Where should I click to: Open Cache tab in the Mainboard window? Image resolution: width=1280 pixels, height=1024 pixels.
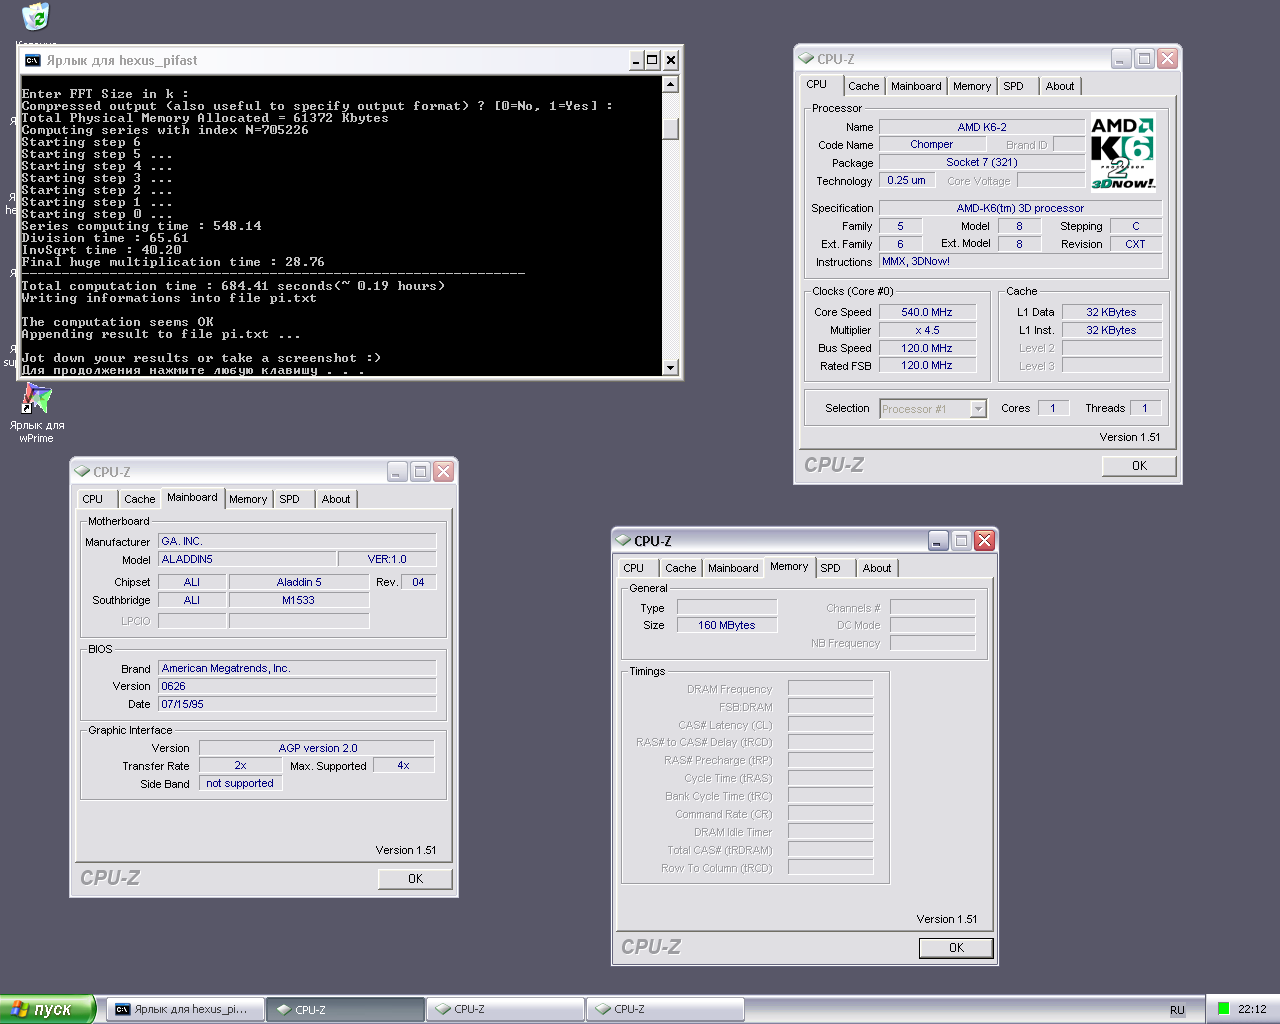(140, 499)
